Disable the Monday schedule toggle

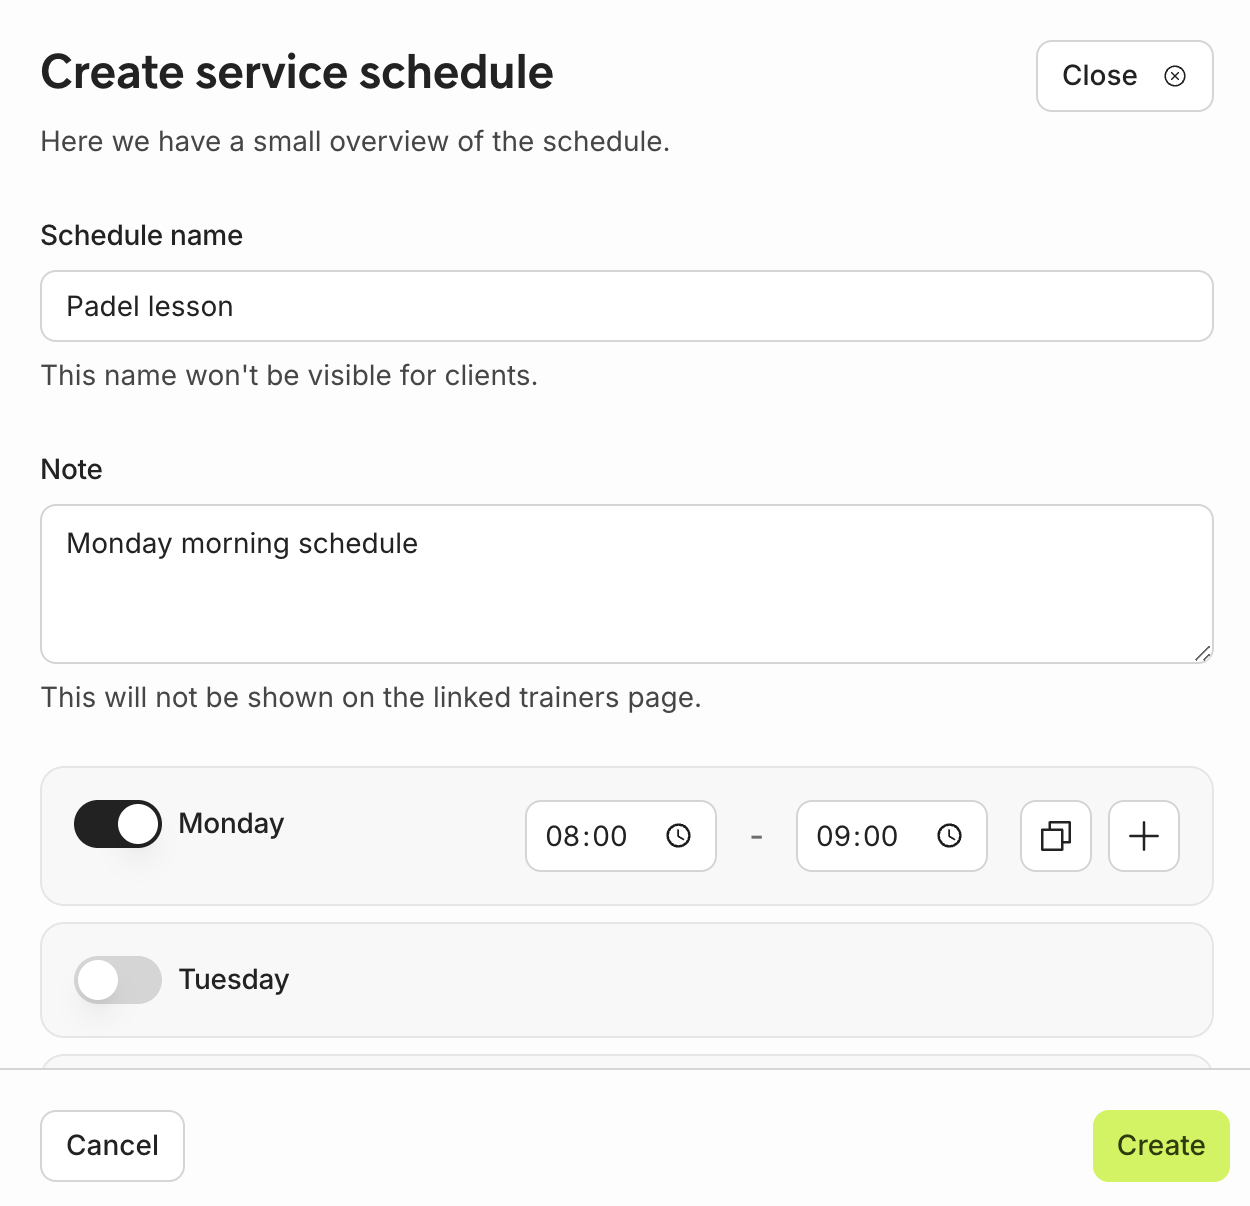coord(118,824)
